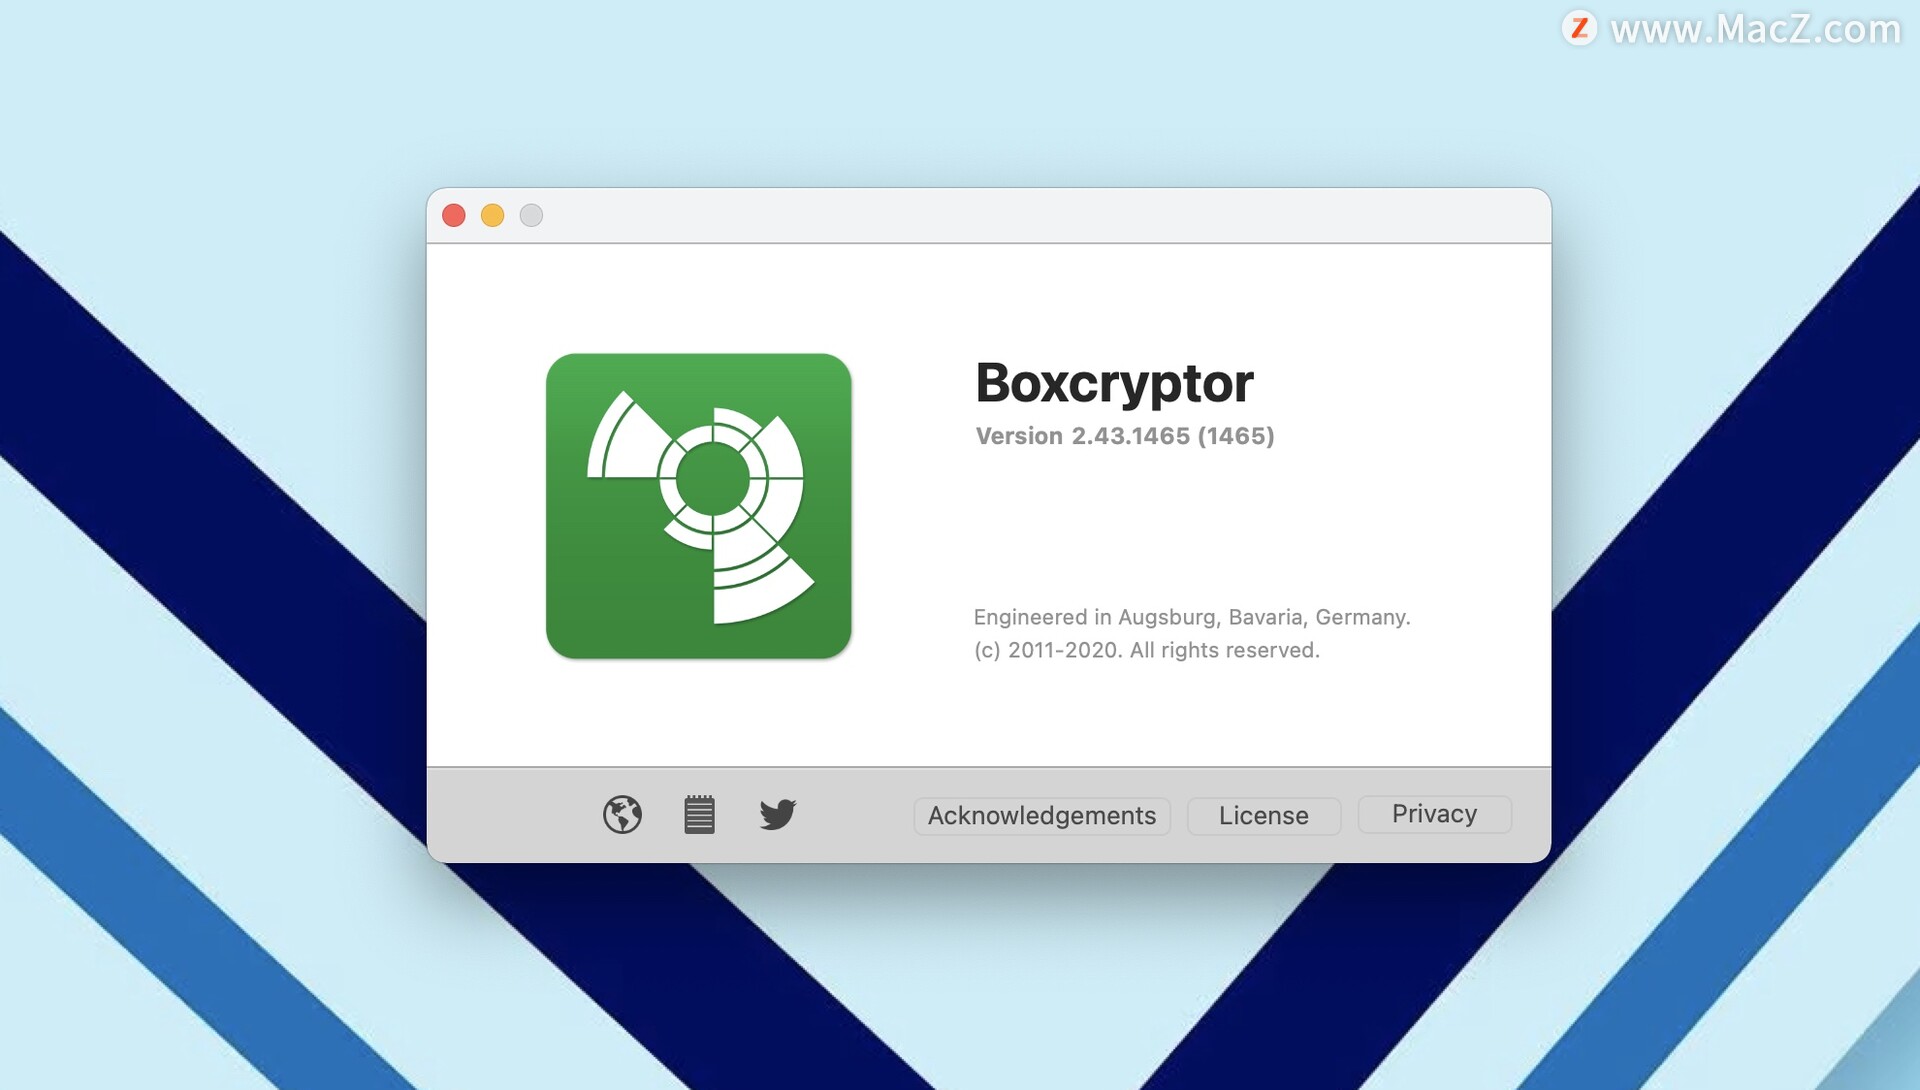Open the Twitter bird icon
The height and width of the screenshot is (1090, 1920).
pyautogui.click(x=777, y=814)
